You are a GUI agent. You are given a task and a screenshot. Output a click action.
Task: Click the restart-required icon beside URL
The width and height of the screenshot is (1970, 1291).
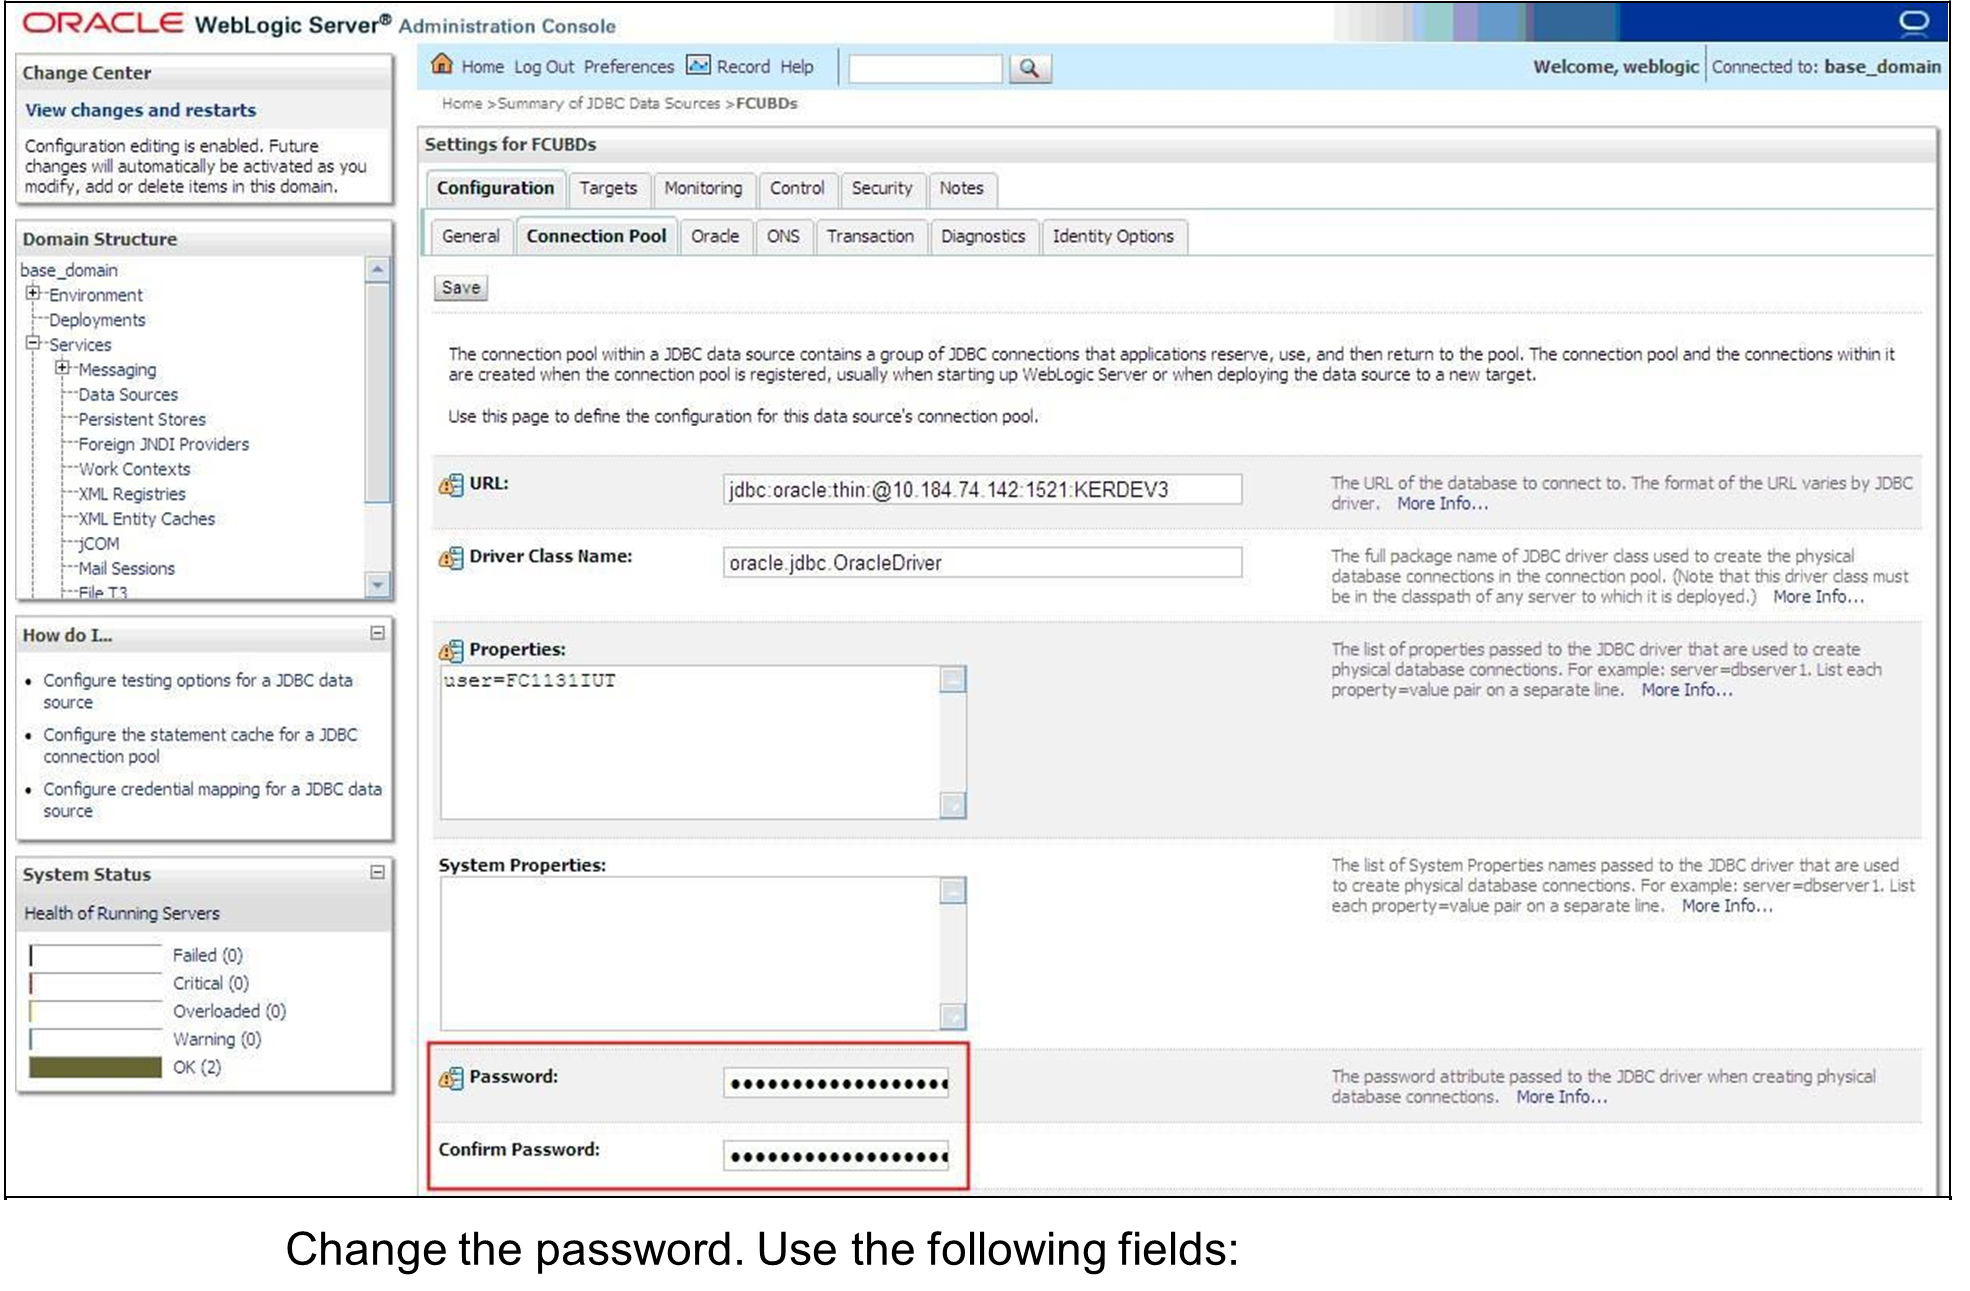coord(451,485)
